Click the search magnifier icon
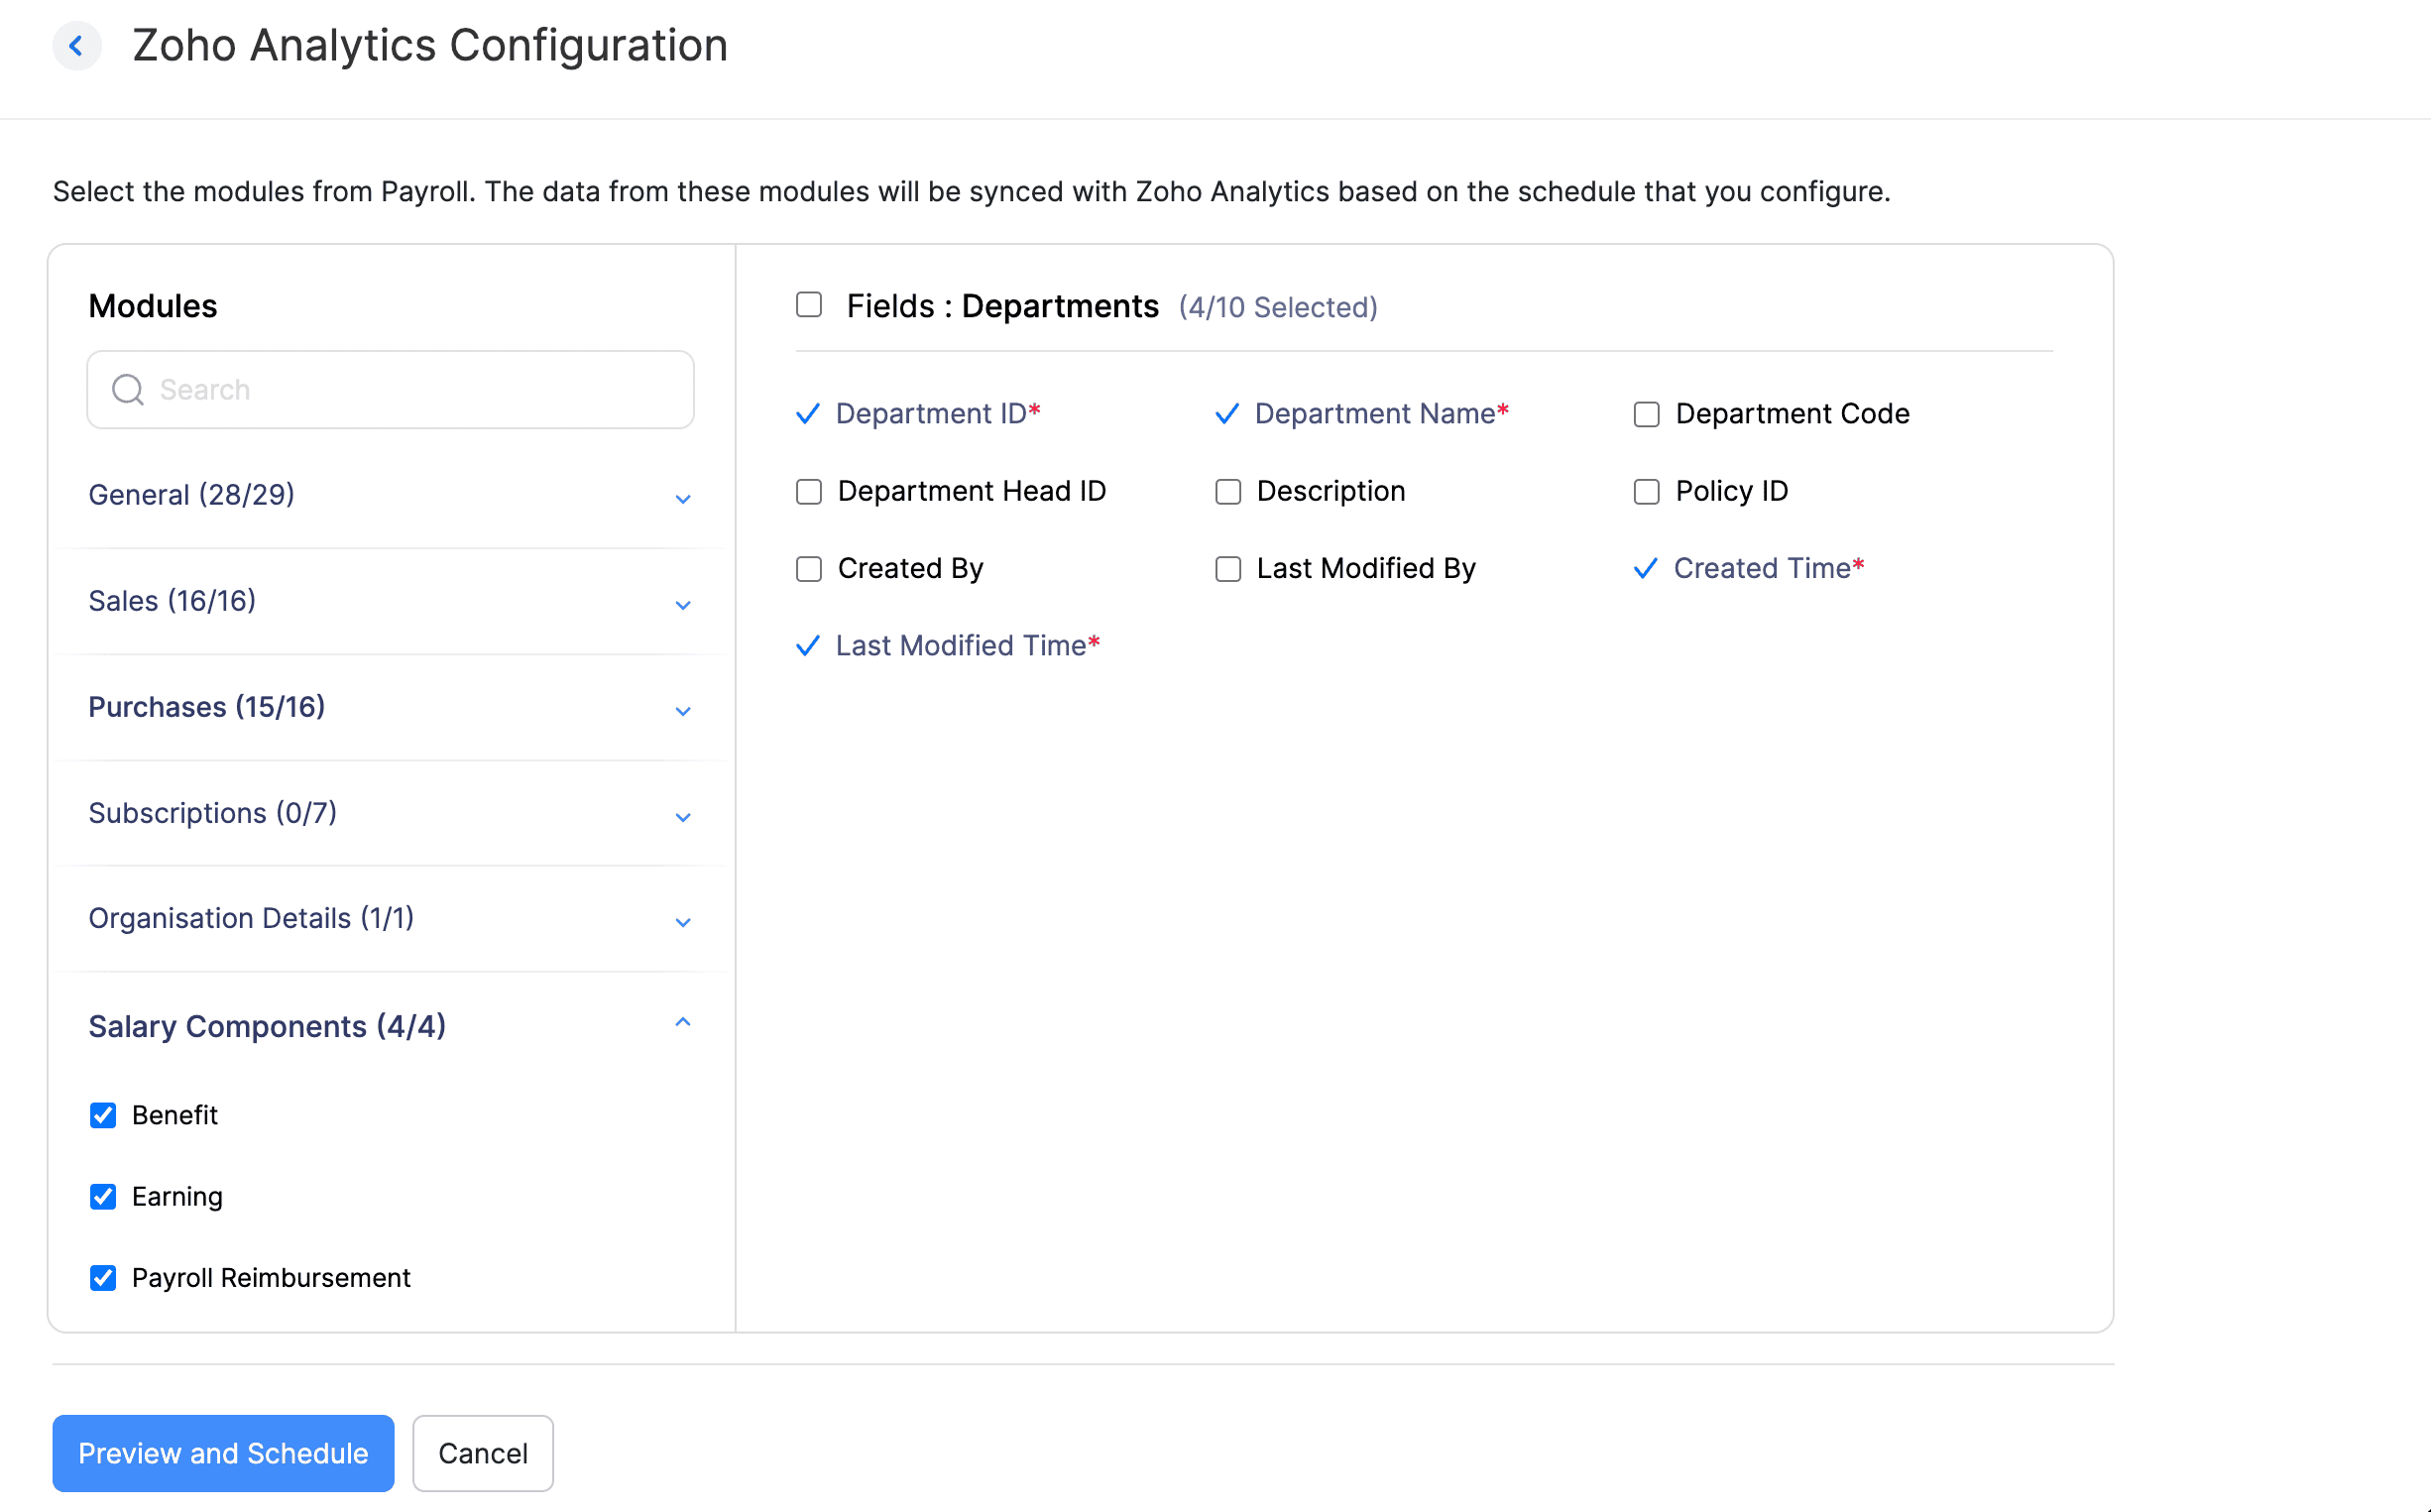 pos(127,389)
